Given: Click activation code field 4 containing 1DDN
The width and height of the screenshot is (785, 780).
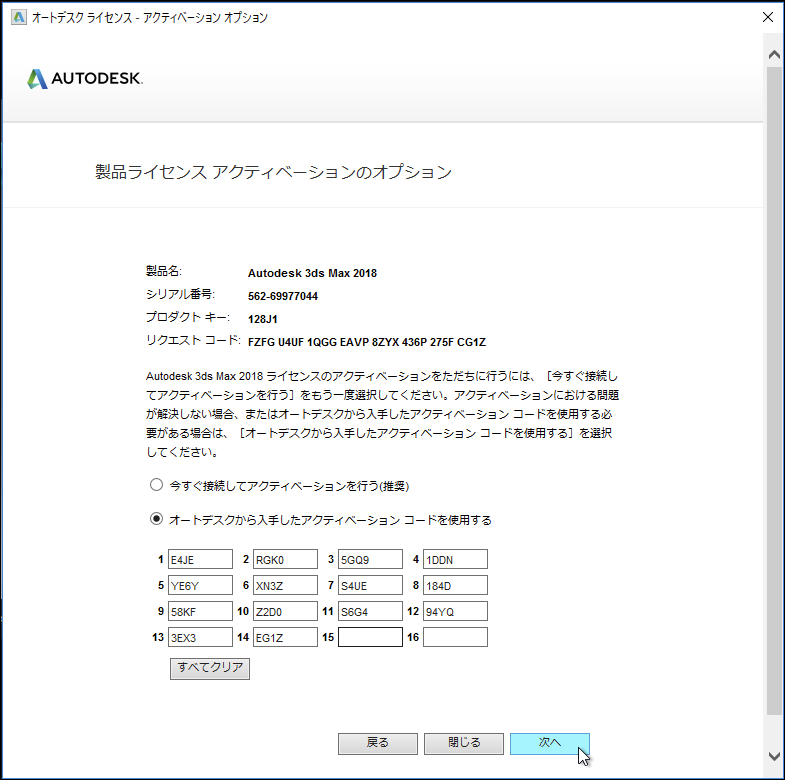Looking at the screenshot, I should pos(455,559).
